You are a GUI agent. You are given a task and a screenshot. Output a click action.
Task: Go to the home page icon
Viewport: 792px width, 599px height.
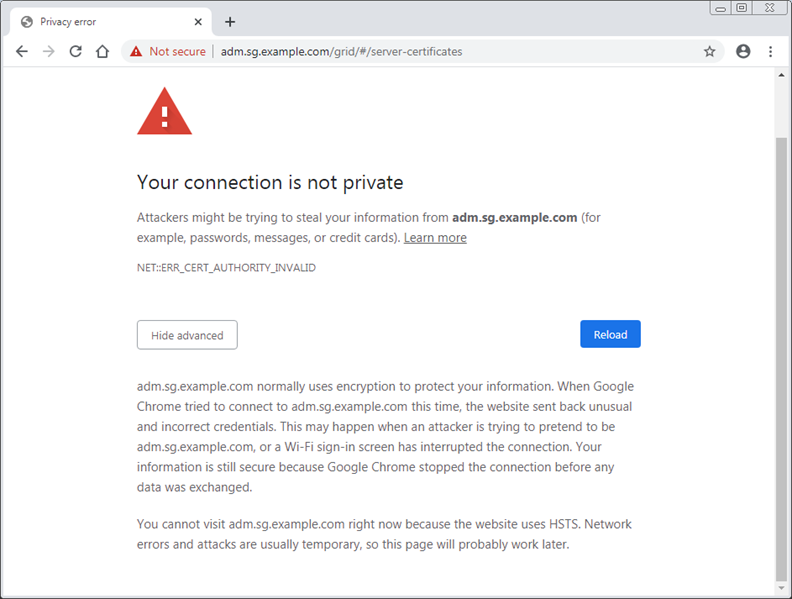tap(102, 52)
